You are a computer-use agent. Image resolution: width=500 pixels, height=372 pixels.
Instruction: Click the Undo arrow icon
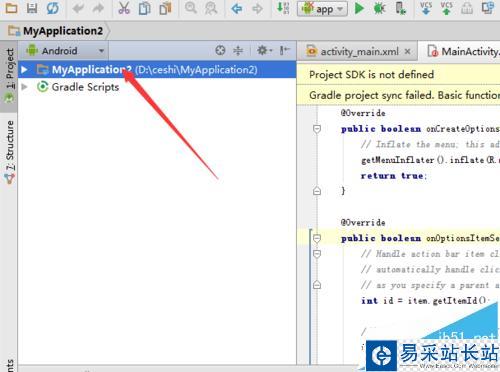coord(78,8)
